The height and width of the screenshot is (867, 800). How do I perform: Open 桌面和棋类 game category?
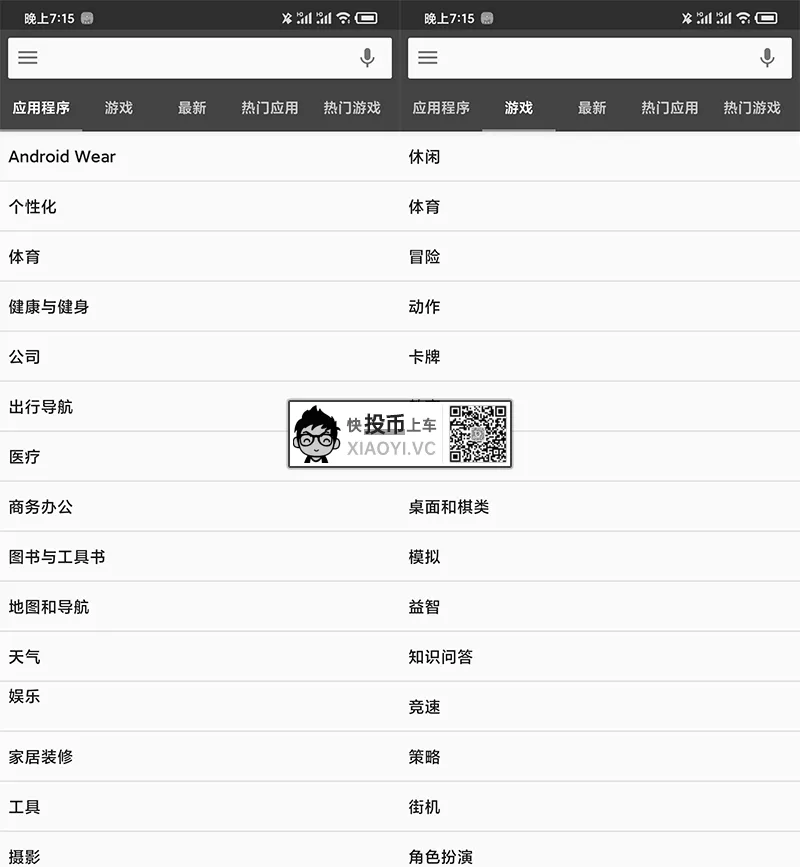600,507
